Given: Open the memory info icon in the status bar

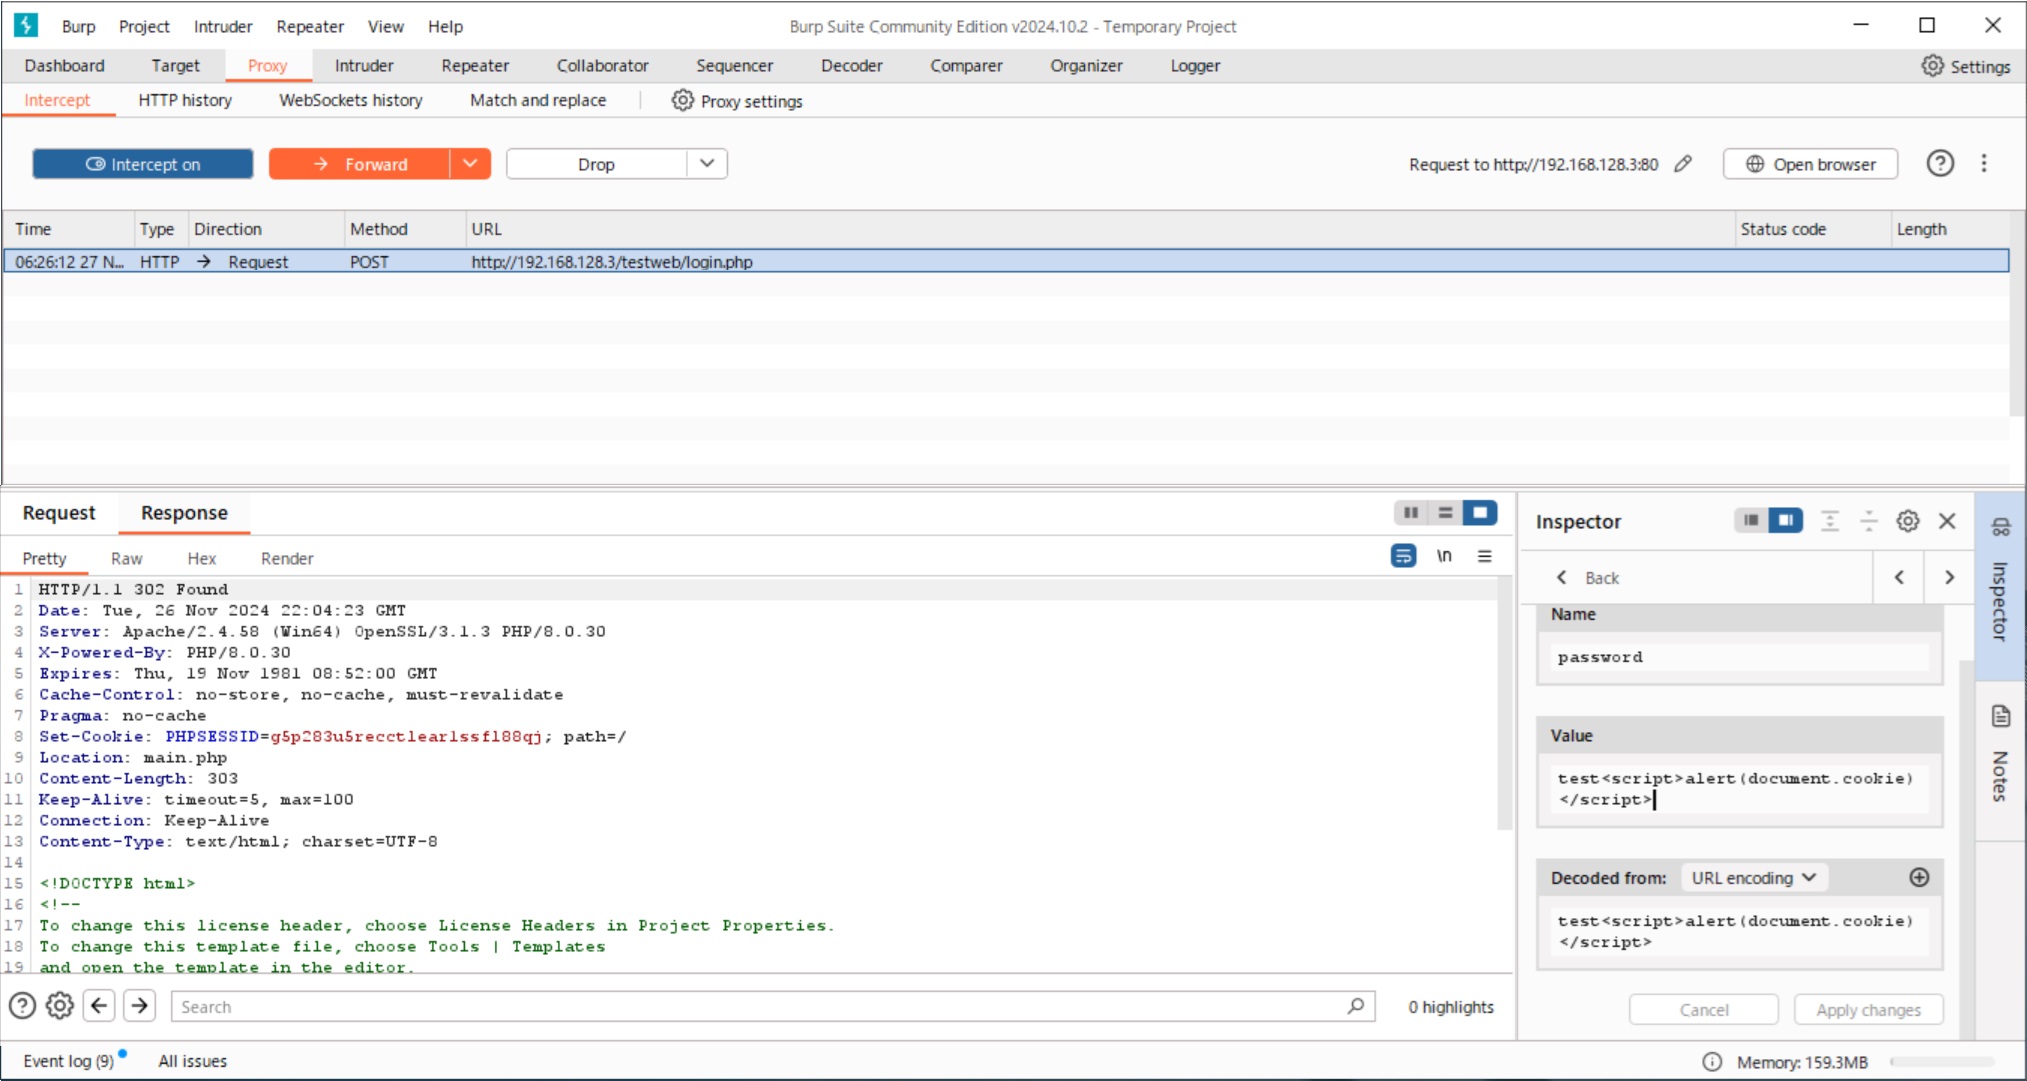Looking at the screenshot, I should pyautogui.click(x=1711, y=1062).
